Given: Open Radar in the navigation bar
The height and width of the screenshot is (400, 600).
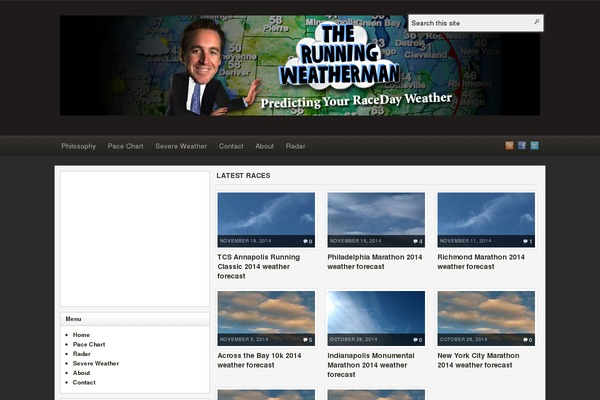Looking at the screenshot, I should 295,146.
